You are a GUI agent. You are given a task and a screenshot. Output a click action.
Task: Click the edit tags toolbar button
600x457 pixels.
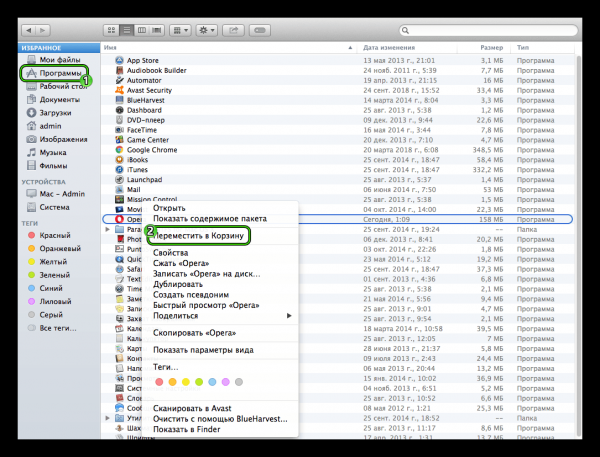[260, 30]
